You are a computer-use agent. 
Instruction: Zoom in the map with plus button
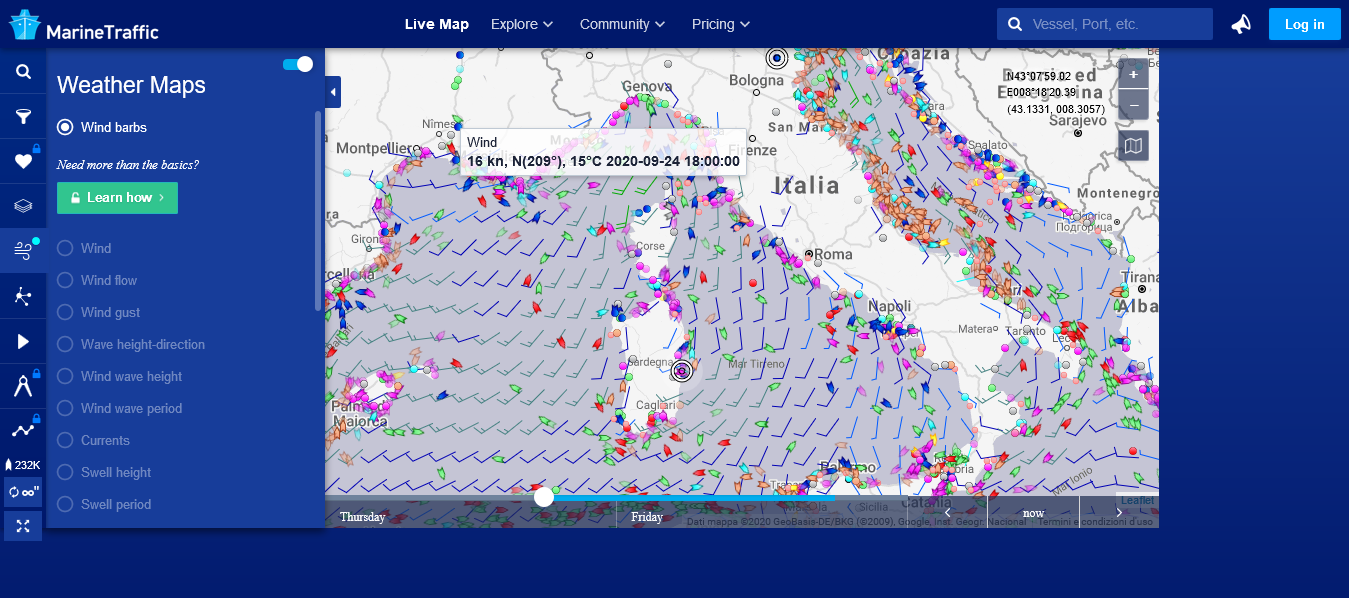(1133, 75)
